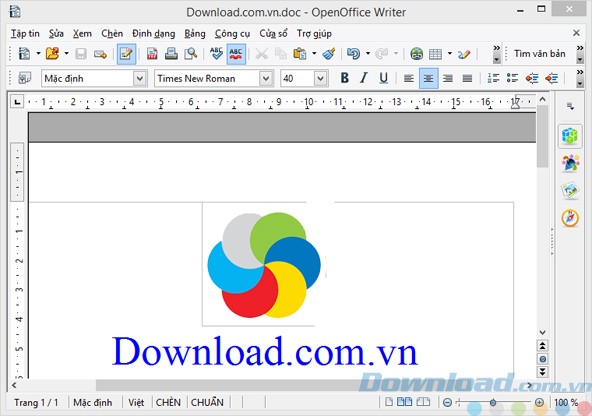This screenshot has width=592, height=416.
Task: Open file with the folder icon
Action: coord(52,54)
